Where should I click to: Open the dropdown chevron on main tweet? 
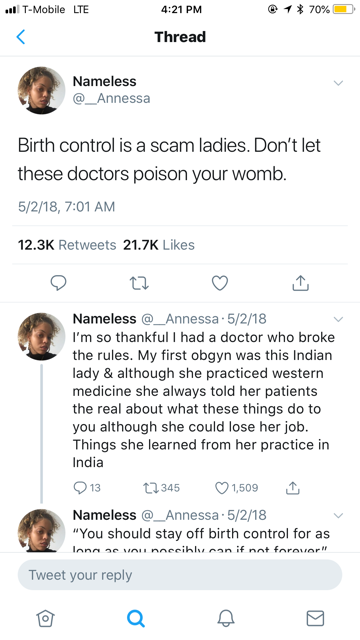pos(338,83)
